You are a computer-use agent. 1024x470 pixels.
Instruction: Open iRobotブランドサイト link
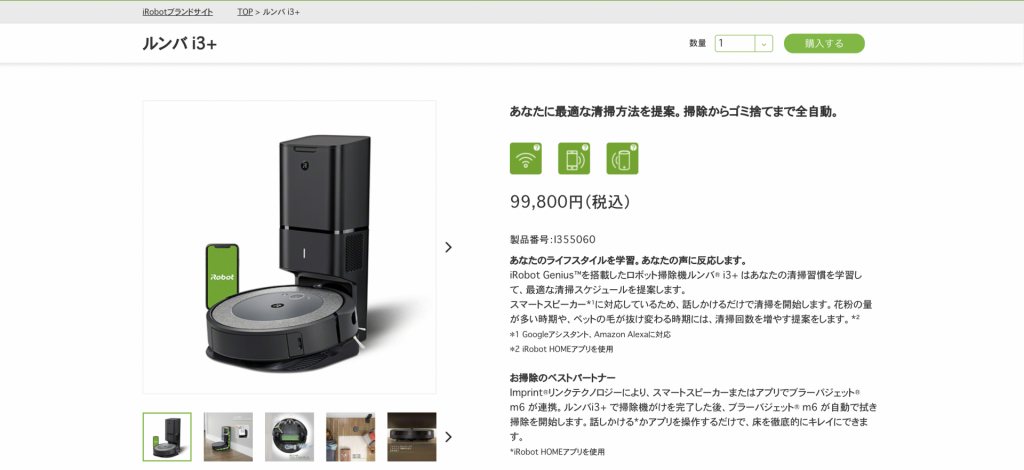pyautogui.click(x=178, y=12)
